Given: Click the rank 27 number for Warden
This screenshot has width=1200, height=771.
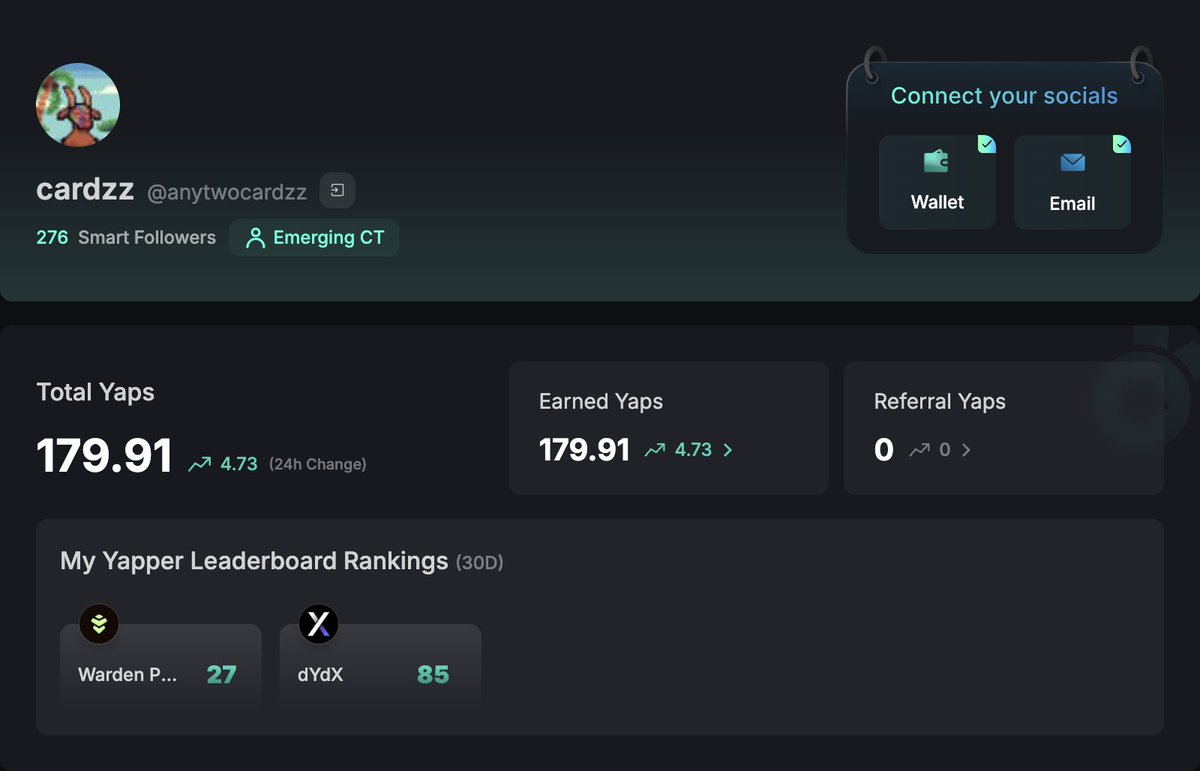Looking at the screenshot, I should click(x=221, y=674).
